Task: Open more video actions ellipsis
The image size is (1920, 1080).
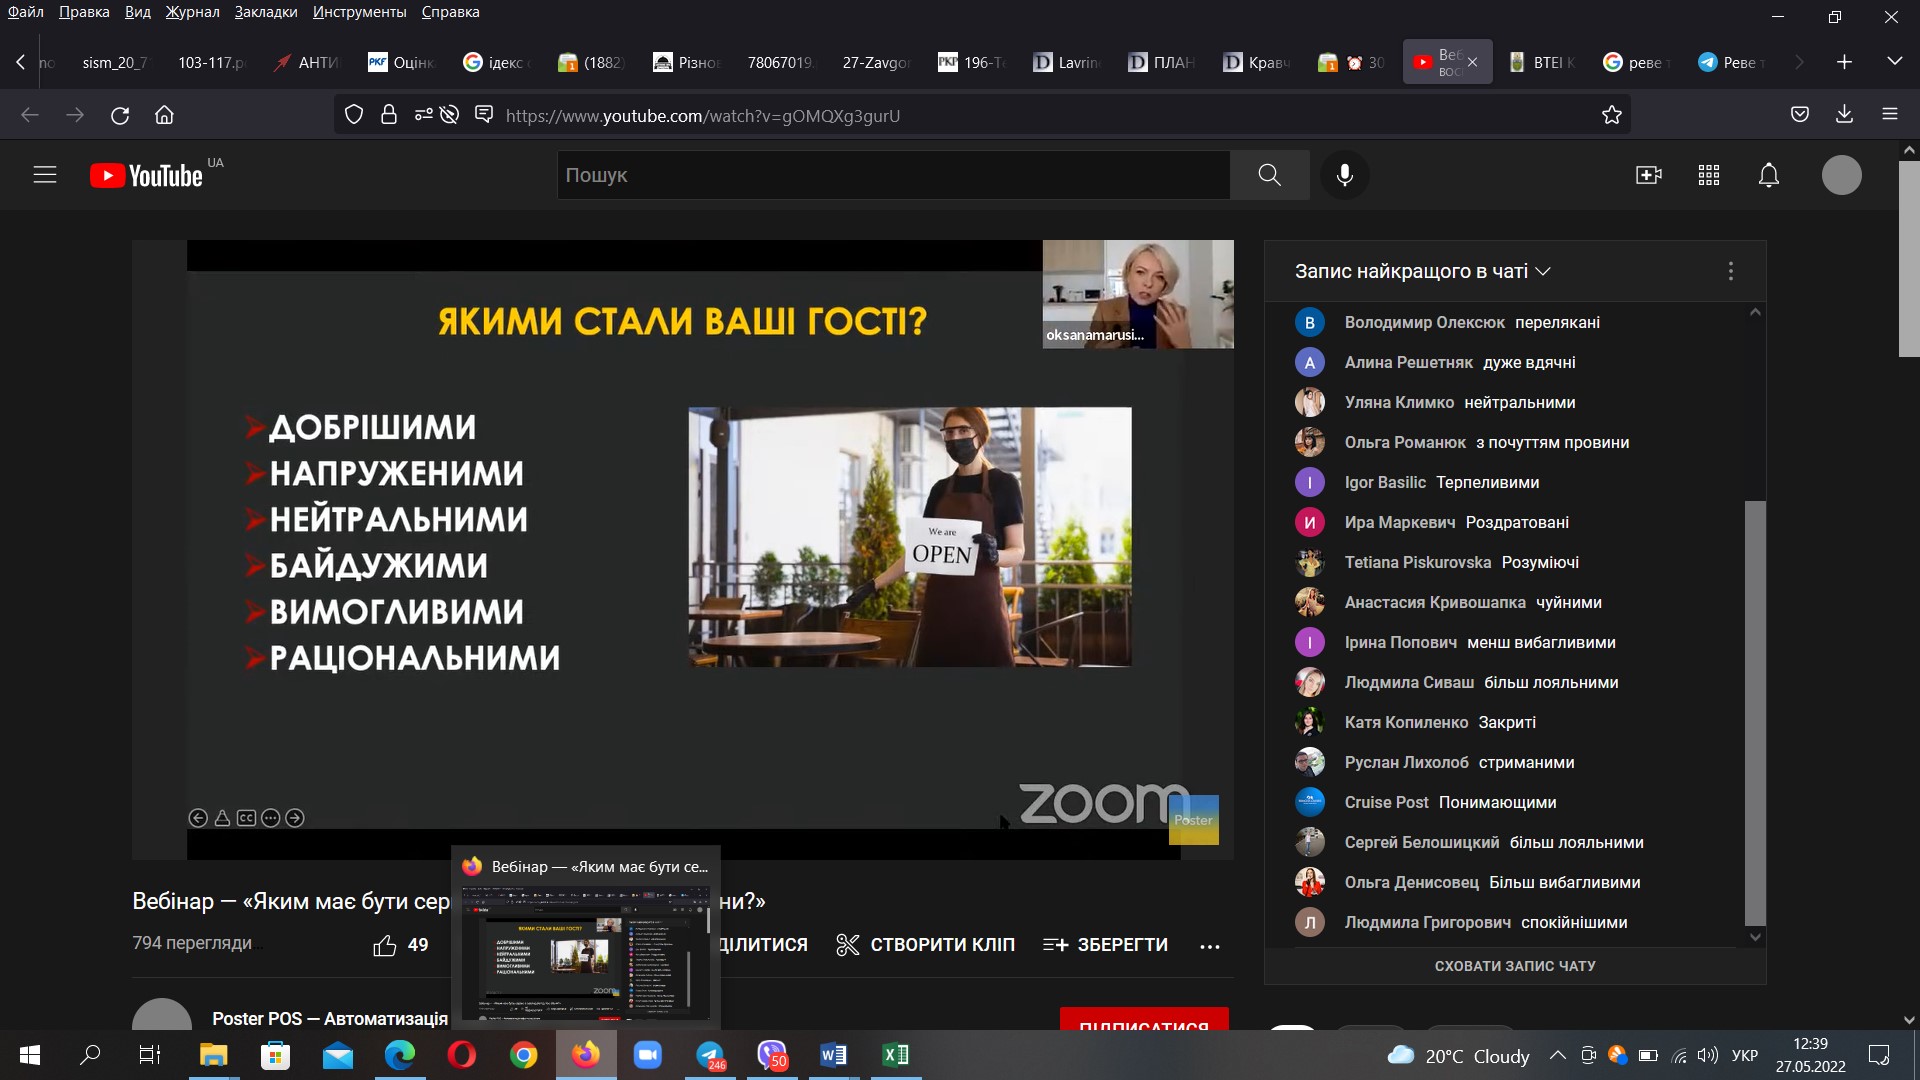Action: 1209,946
